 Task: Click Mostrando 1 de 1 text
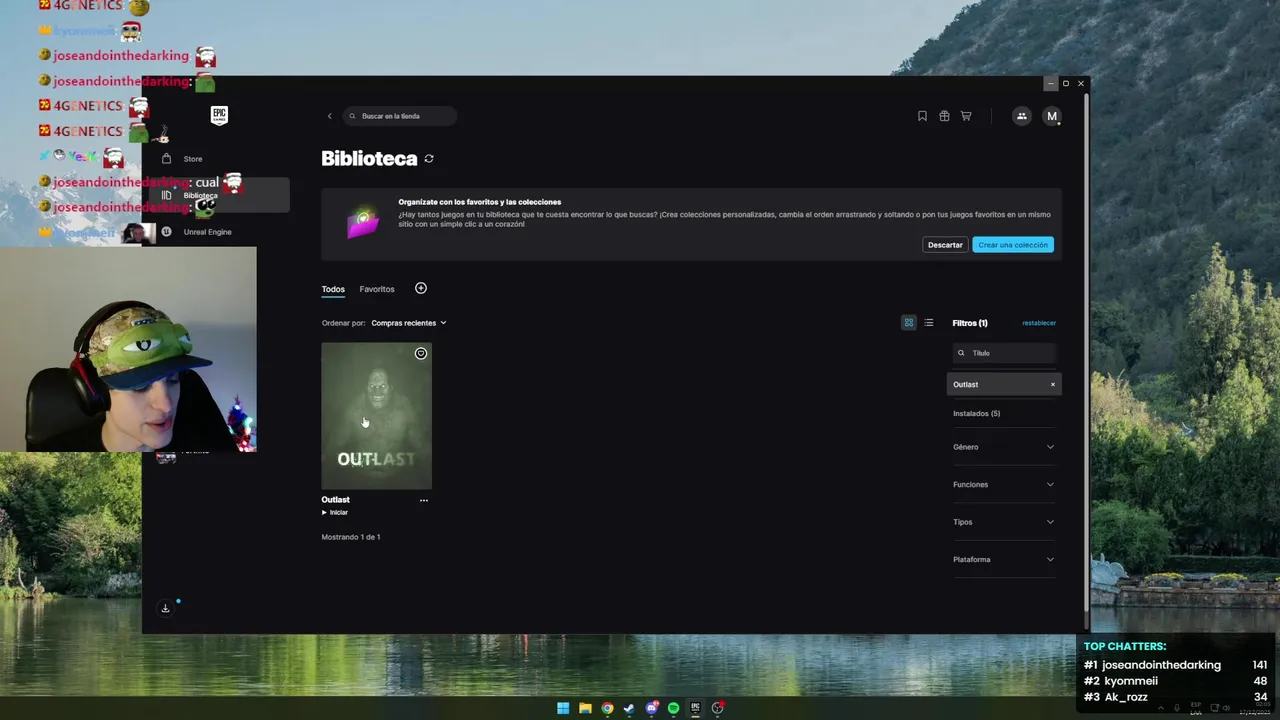(x=351, y=537)
